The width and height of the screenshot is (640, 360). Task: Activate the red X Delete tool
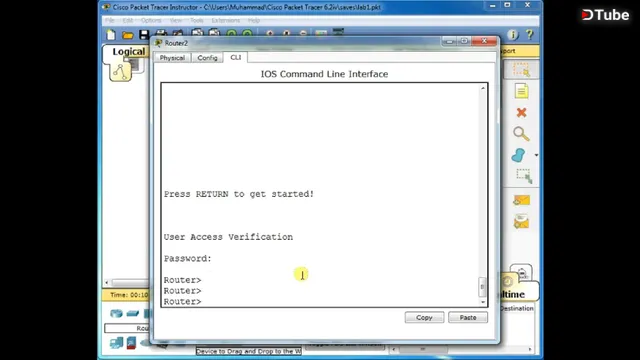pyautogui.click(x=521, y=113)
